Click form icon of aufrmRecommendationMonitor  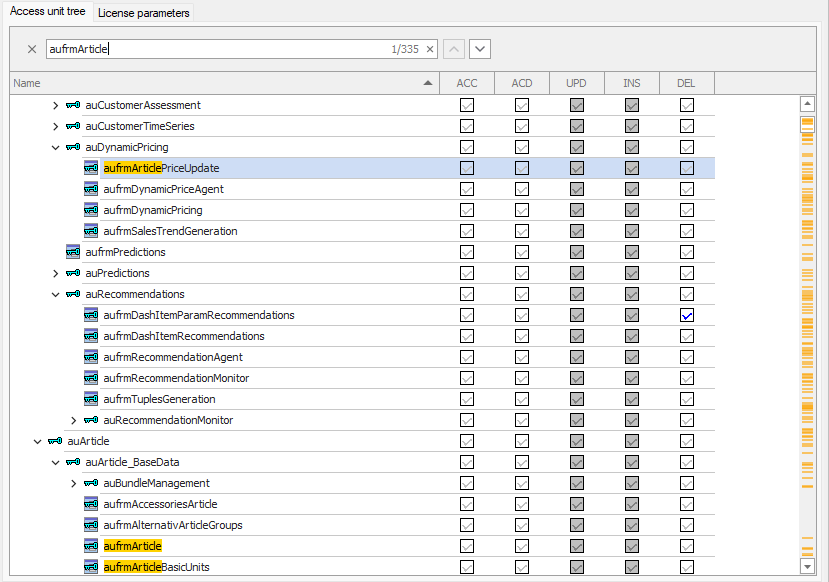click(91, 378)
